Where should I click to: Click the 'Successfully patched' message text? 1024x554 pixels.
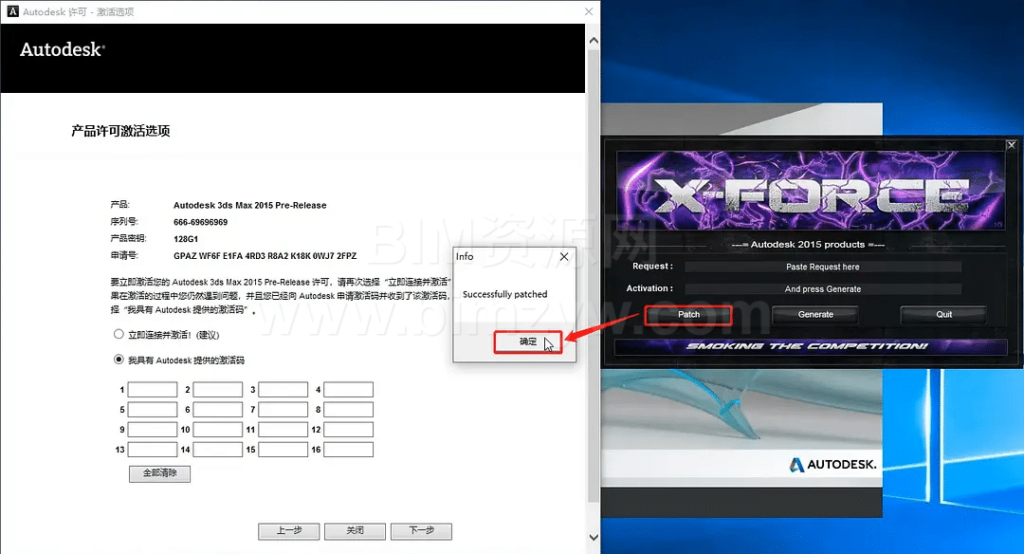pos(505,295)
